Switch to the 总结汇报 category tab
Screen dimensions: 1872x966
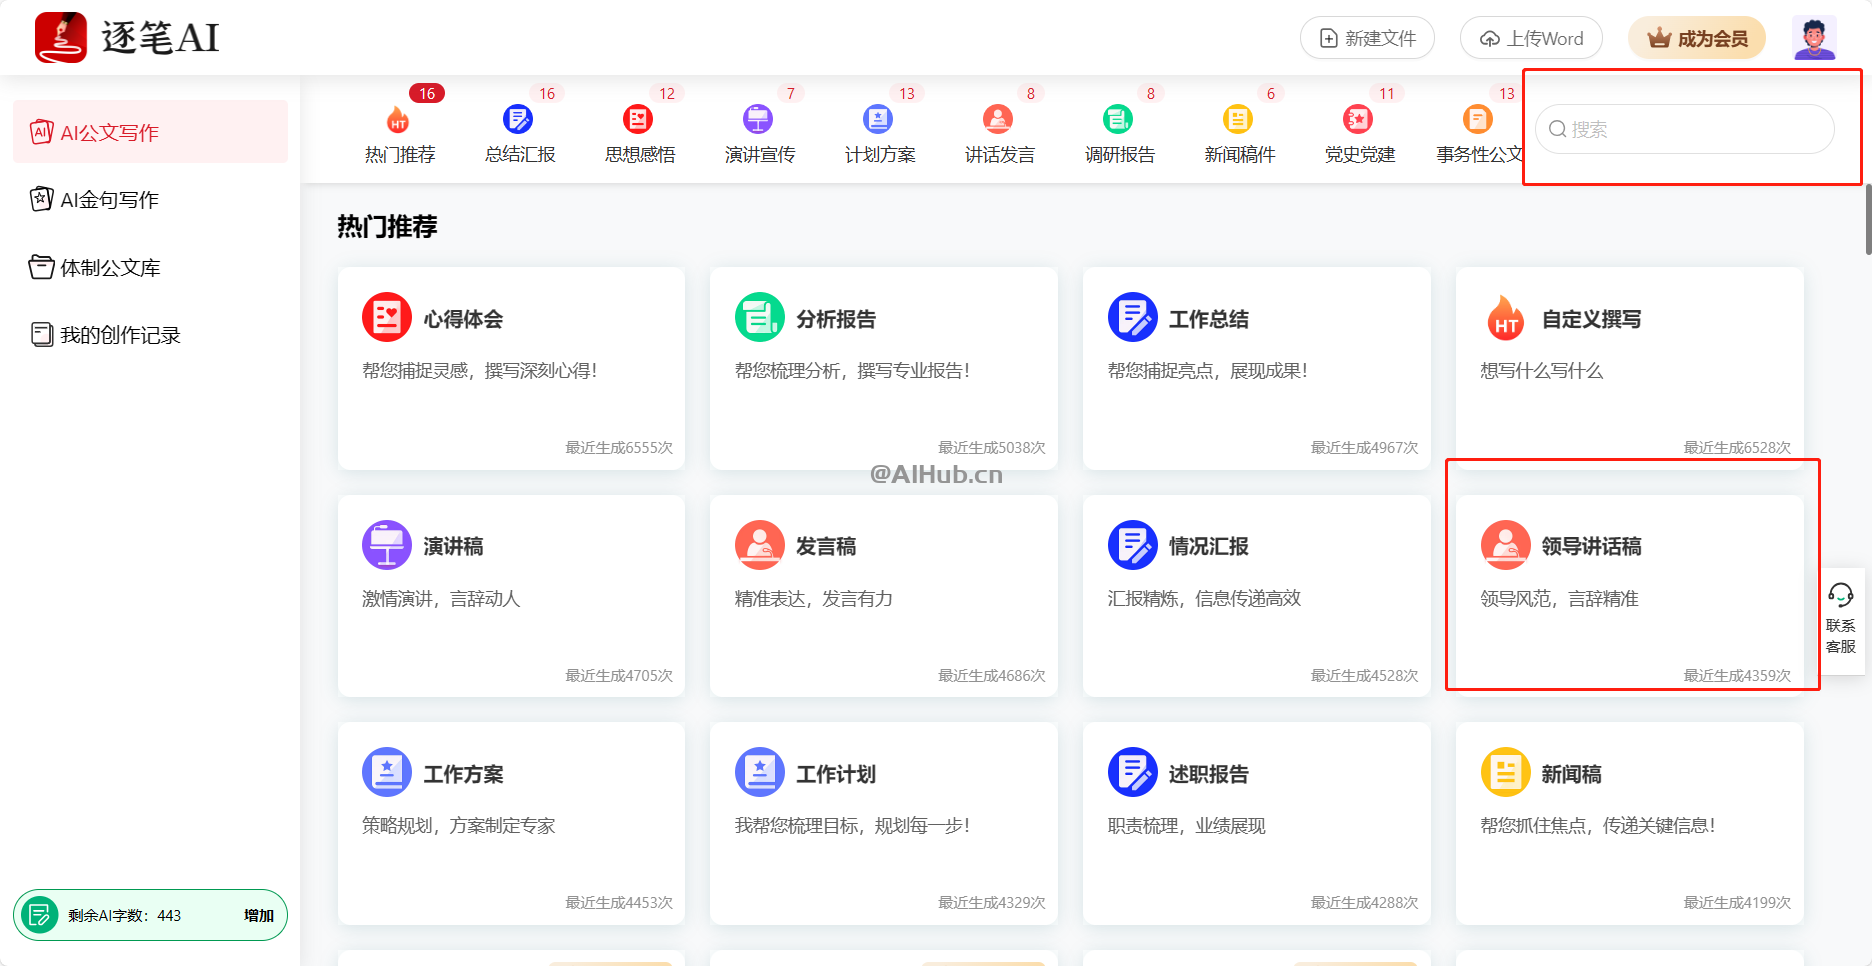(520, 133)
